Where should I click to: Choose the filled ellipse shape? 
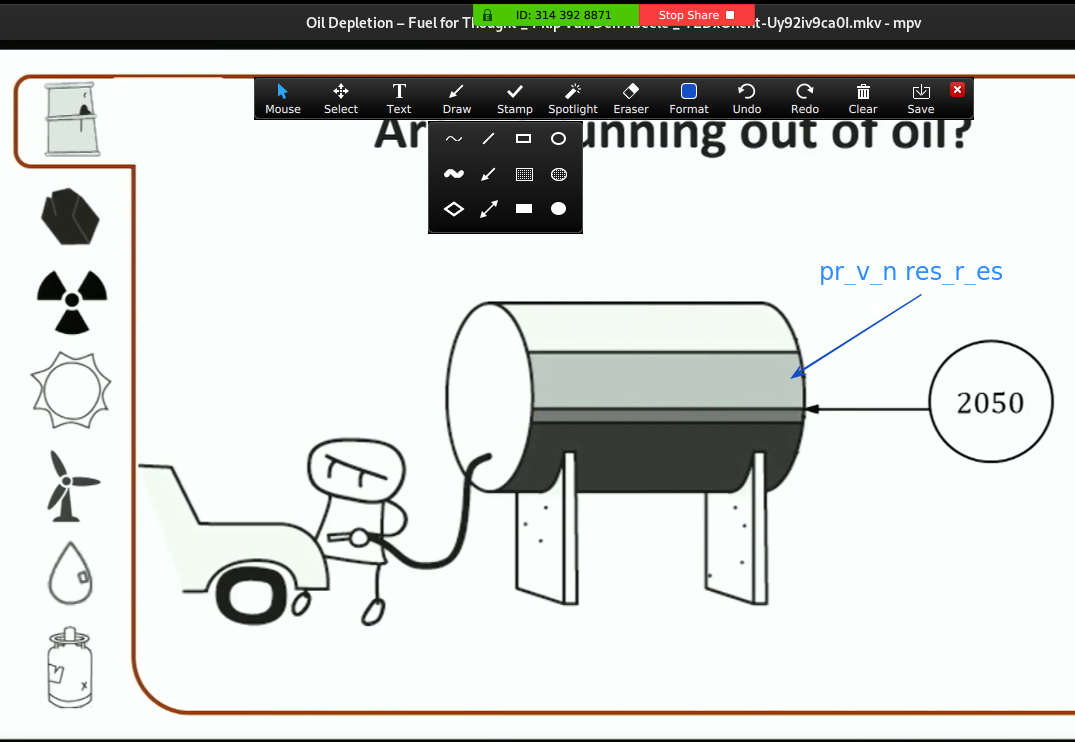[x=559, y=209]
